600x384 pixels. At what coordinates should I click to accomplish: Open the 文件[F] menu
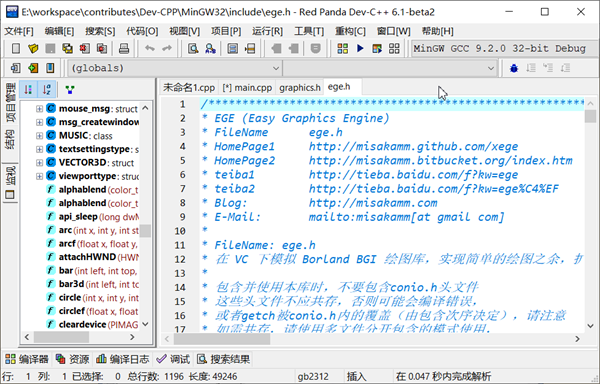click(x=18, y=31)
